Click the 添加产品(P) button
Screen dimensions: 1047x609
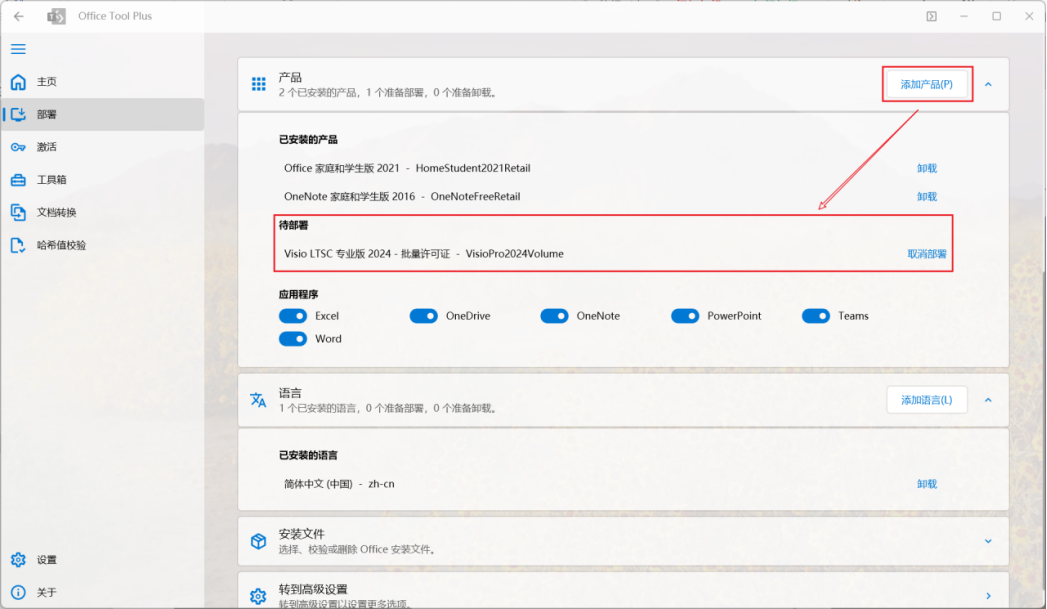pyautogui.click(x=926, y=84)
